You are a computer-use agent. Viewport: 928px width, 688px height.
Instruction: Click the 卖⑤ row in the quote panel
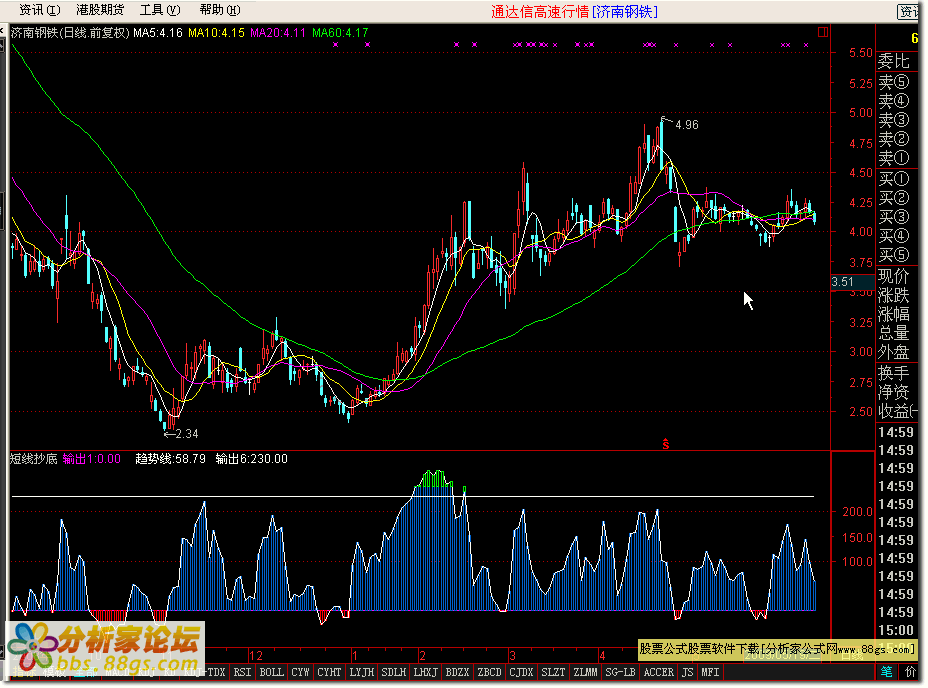[x=894, y=82]
